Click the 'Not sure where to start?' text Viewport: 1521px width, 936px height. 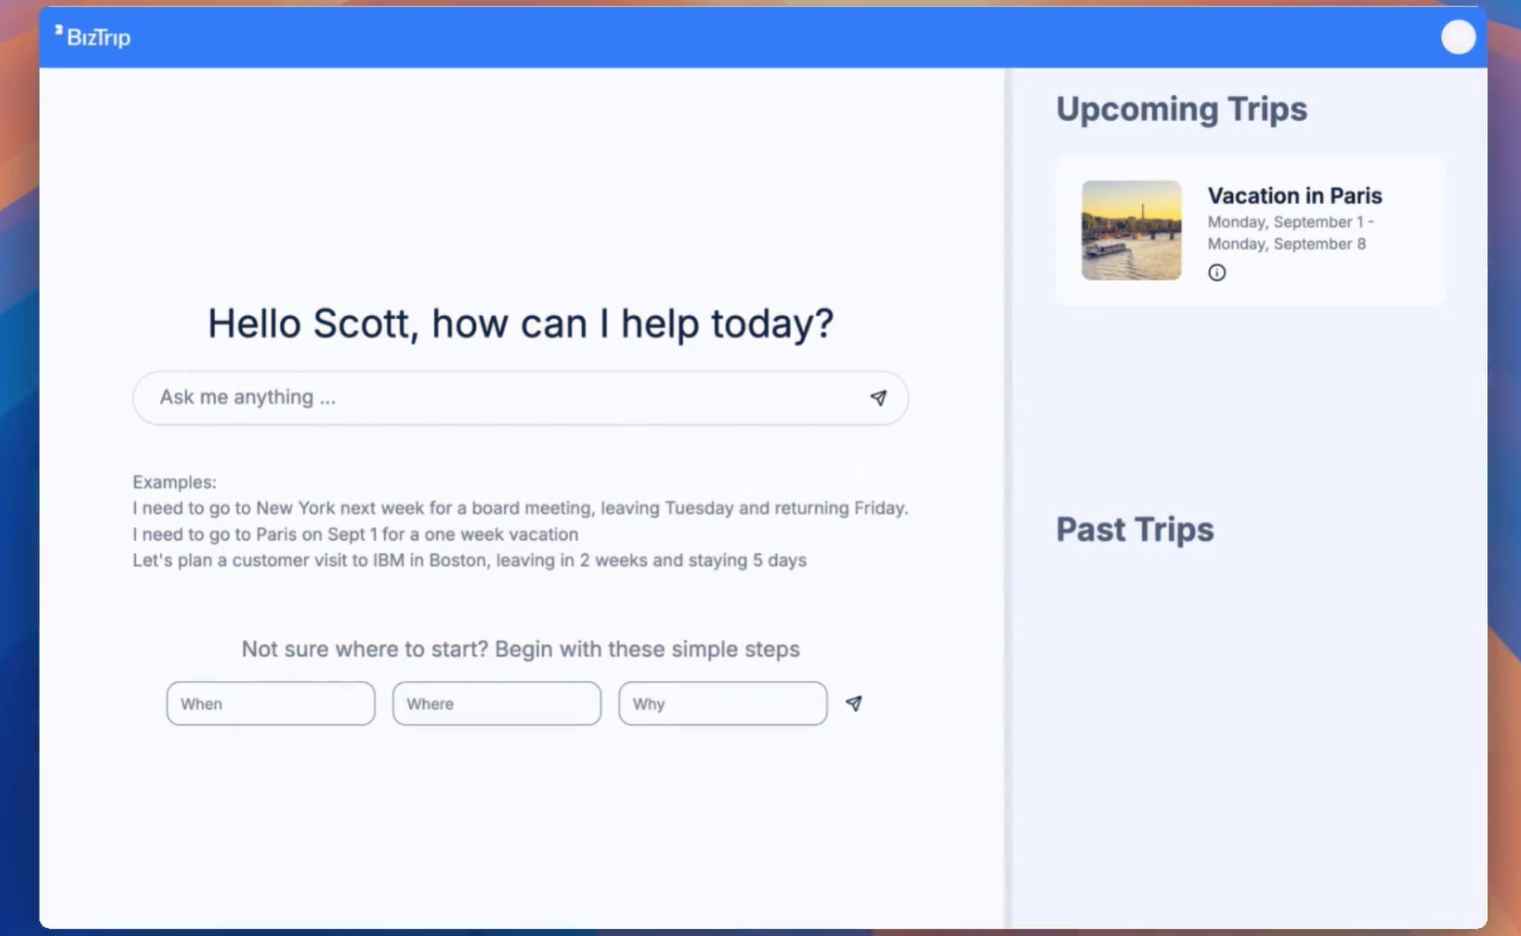coord(520,649)
